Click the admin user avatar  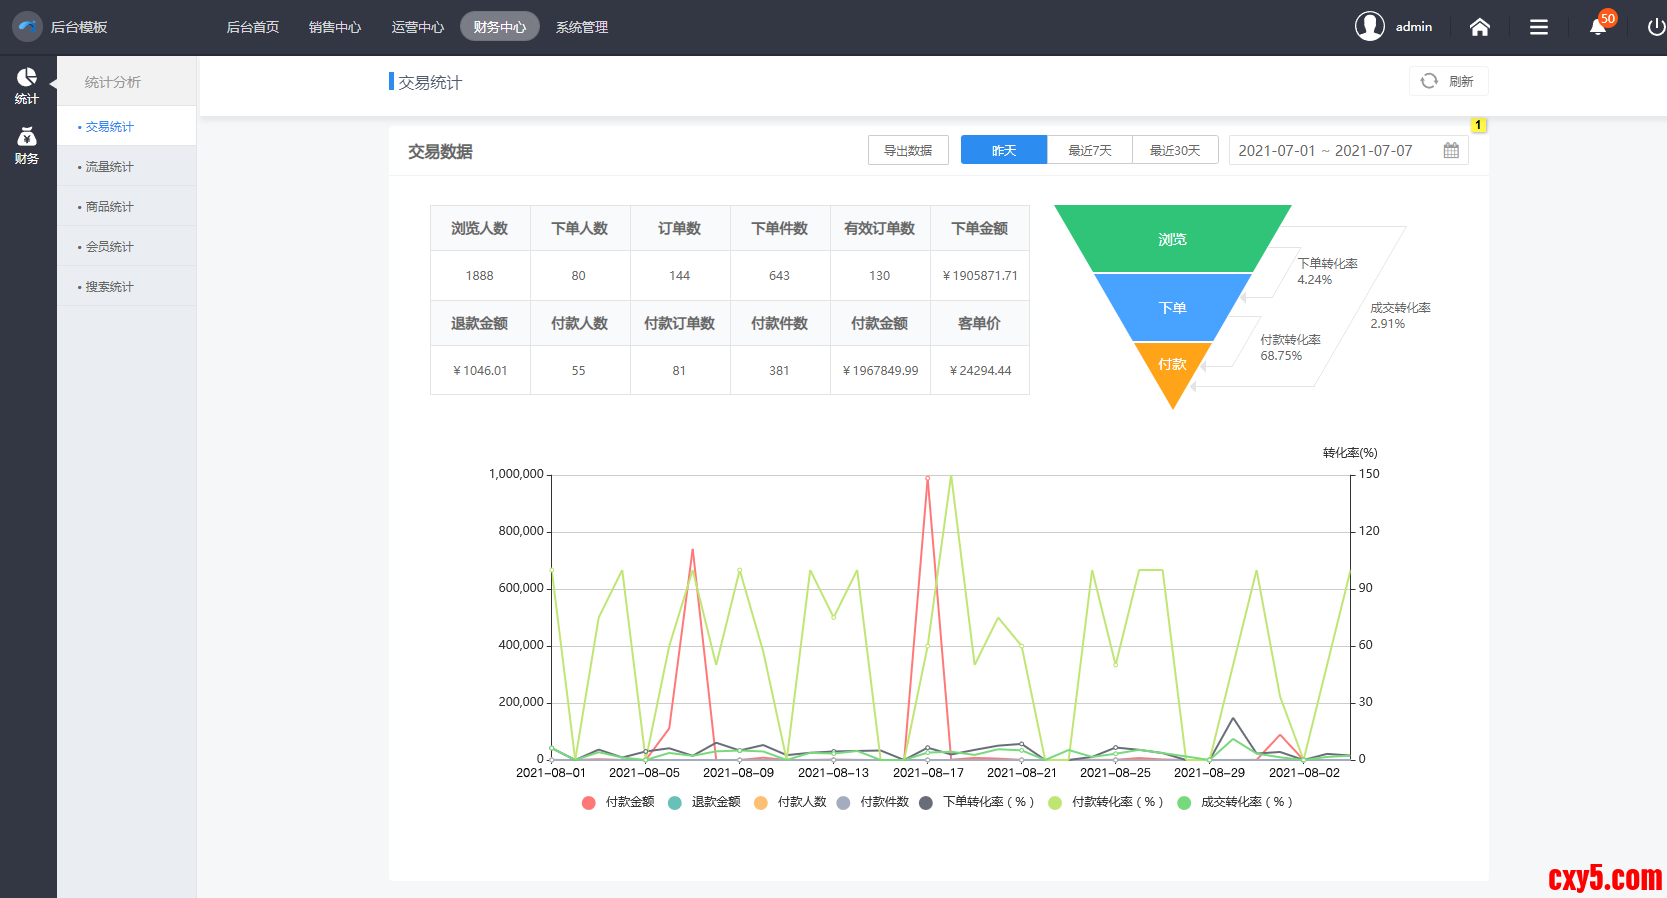(x=1369, y=26)
